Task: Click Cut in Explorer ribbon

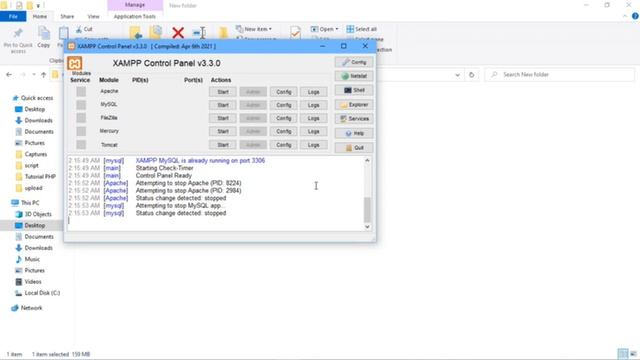Action: pyautogui.click(x=84, y=29)
